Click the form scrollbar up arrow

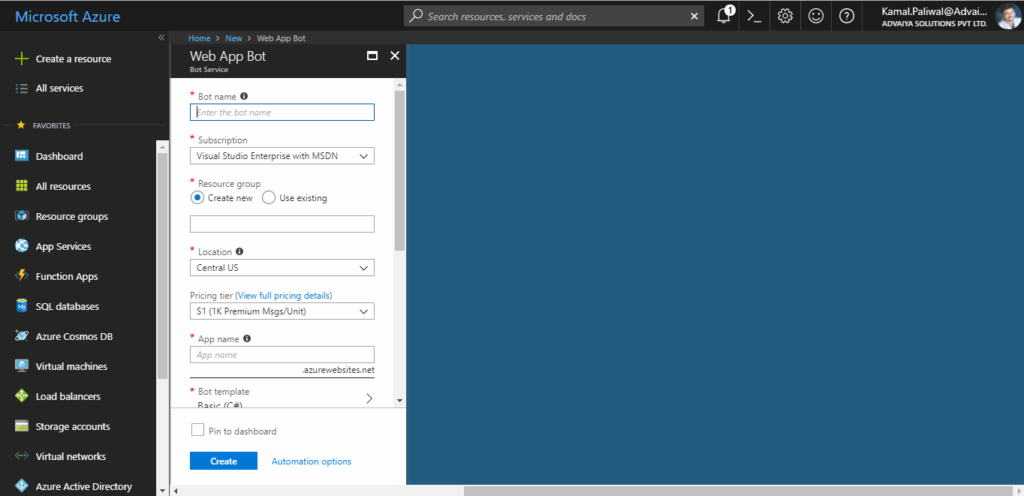pos(400,84)
